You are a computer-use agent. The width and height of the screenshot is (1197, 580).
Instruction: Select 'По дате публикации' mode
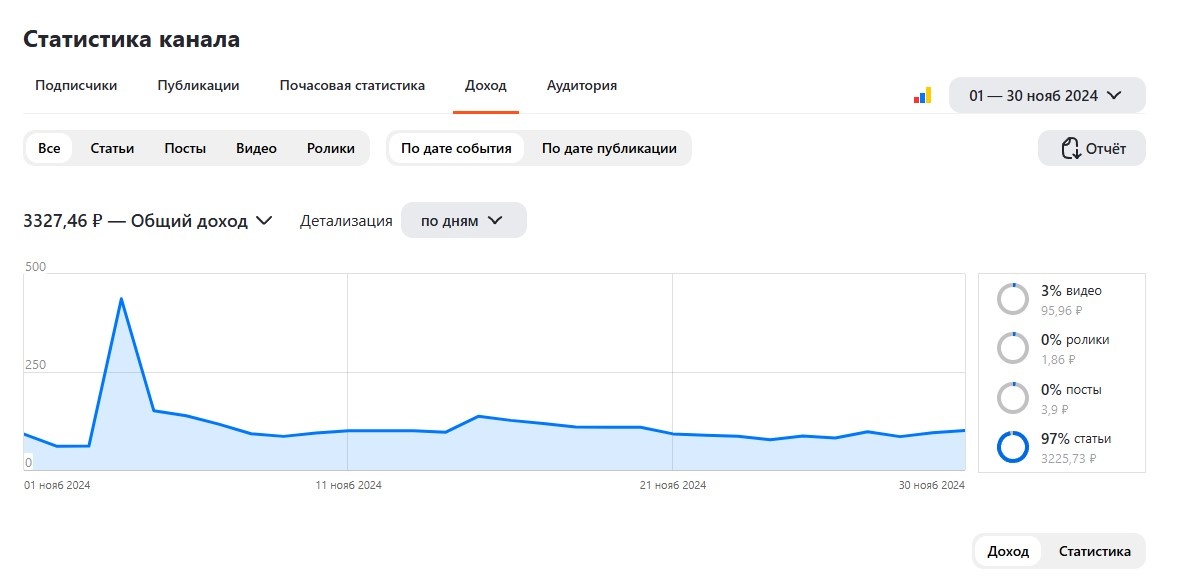click(x=609, y=149)
